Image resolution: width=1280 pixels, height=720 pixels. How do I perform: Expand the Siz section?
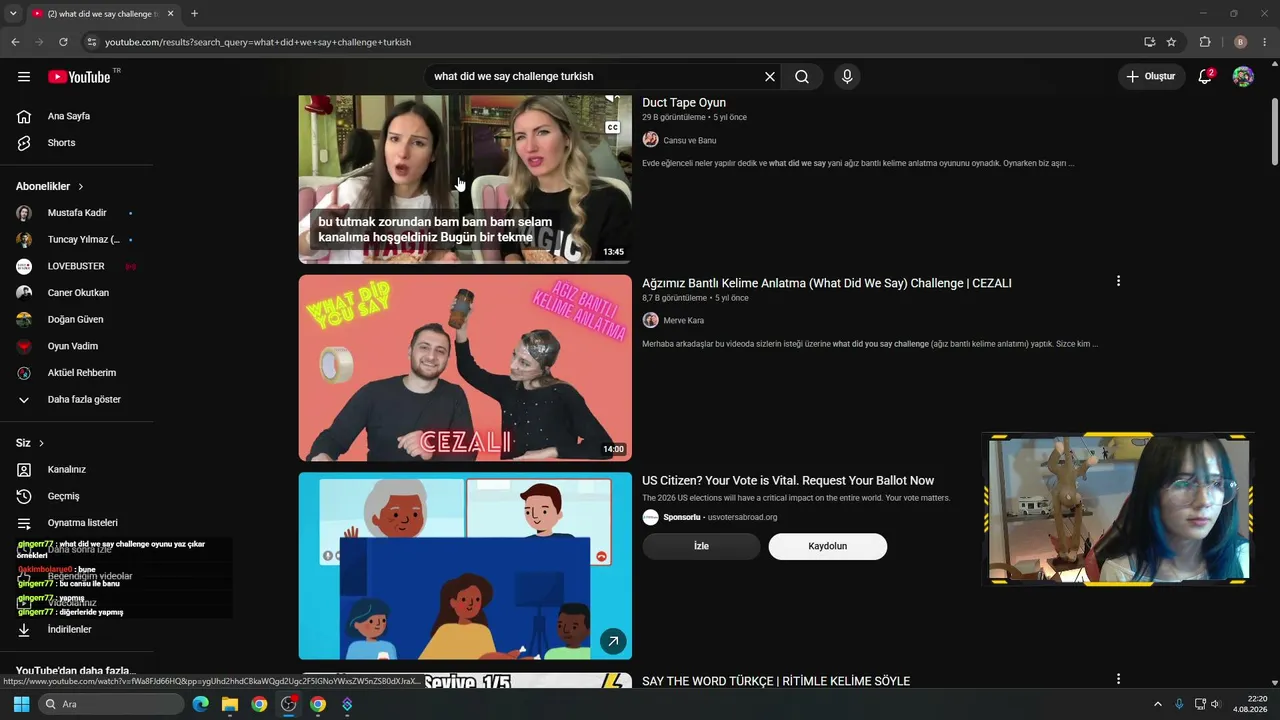(30, 443)
